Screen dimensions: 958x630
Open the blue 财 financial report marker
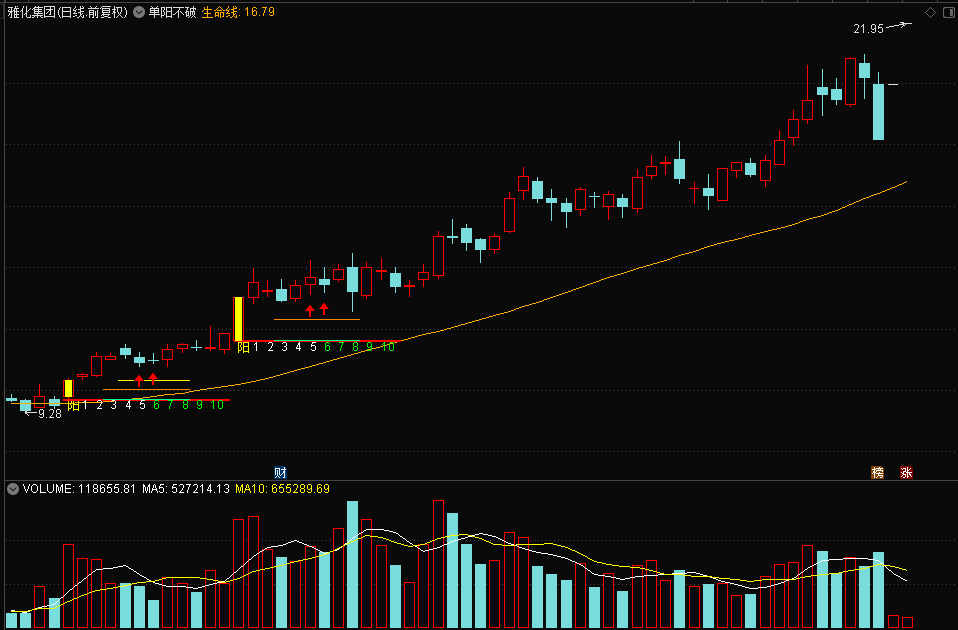click(280, 472)
